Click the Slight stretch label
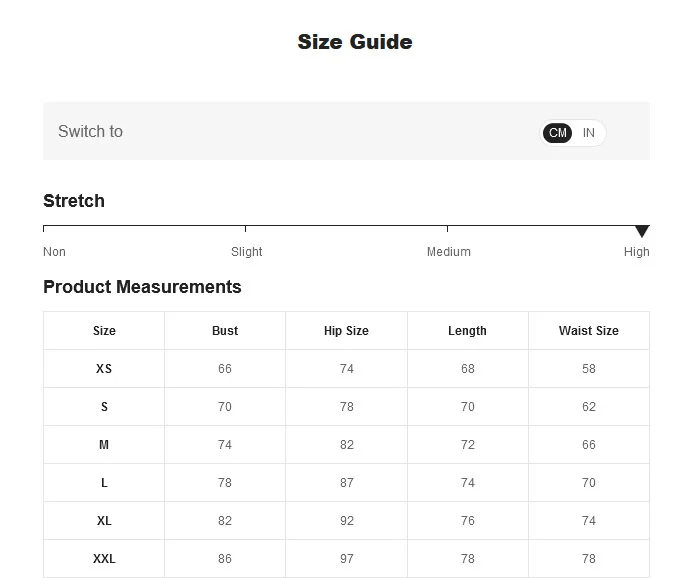Image resolution: width=690 pixels, height=578 pixels. [x=247, y=252]
